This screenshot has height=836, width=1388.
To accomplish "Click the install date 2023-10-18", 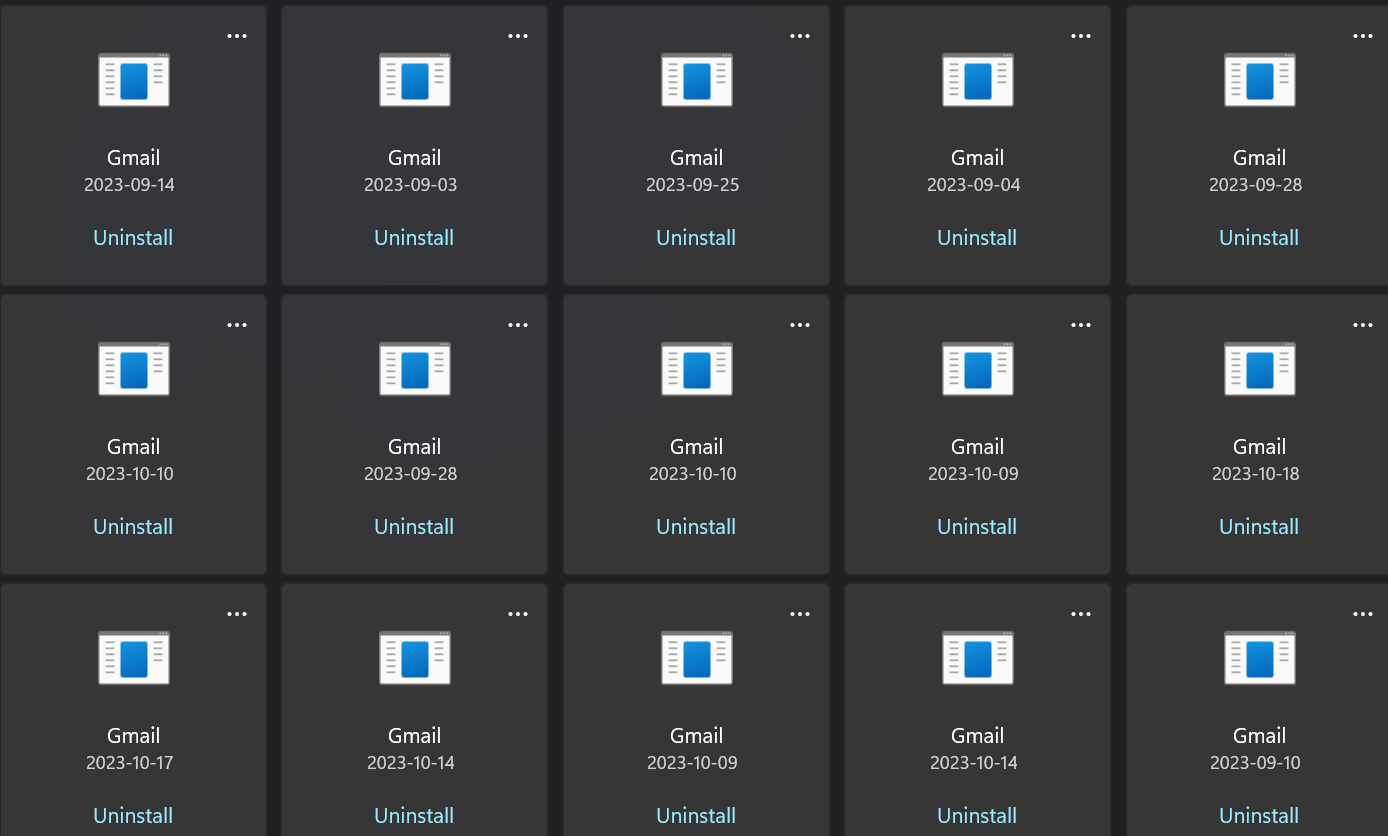I will [x=1256, y=474].
